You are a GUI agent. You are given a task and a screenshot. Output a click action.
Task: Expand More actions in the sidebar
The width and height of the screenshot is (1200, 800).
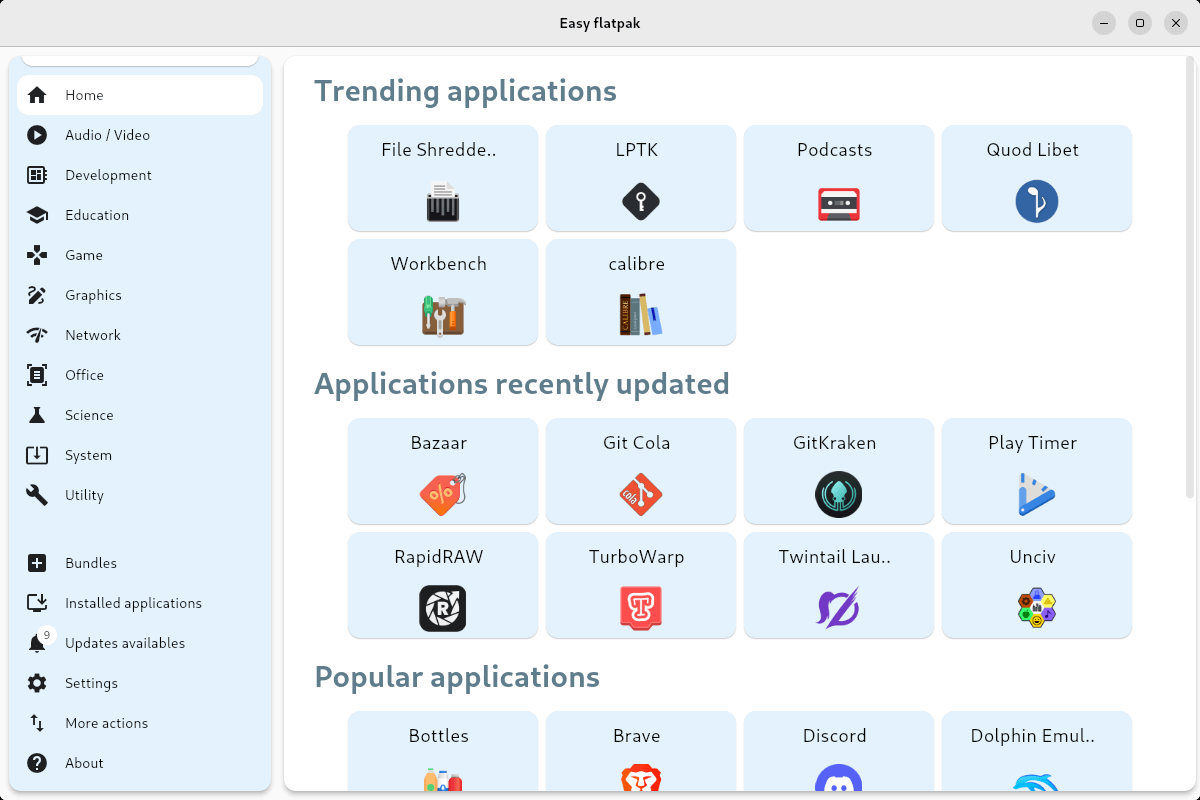[x=106, y=723]
